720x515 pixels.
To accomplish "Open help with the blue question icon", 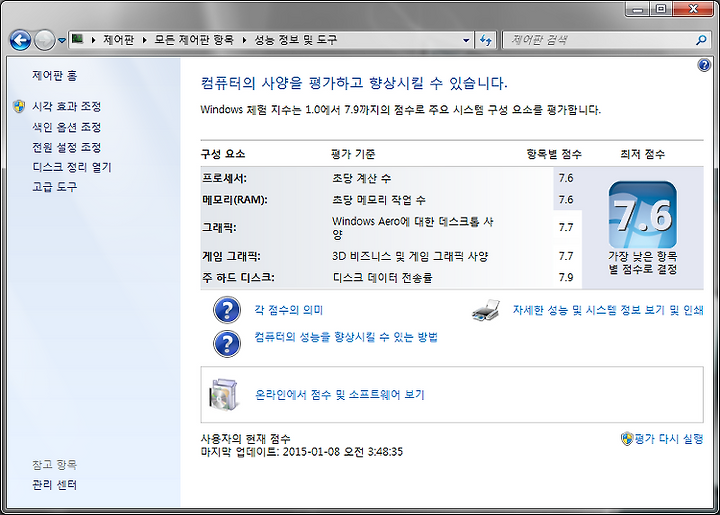I will tap(704, 65).
